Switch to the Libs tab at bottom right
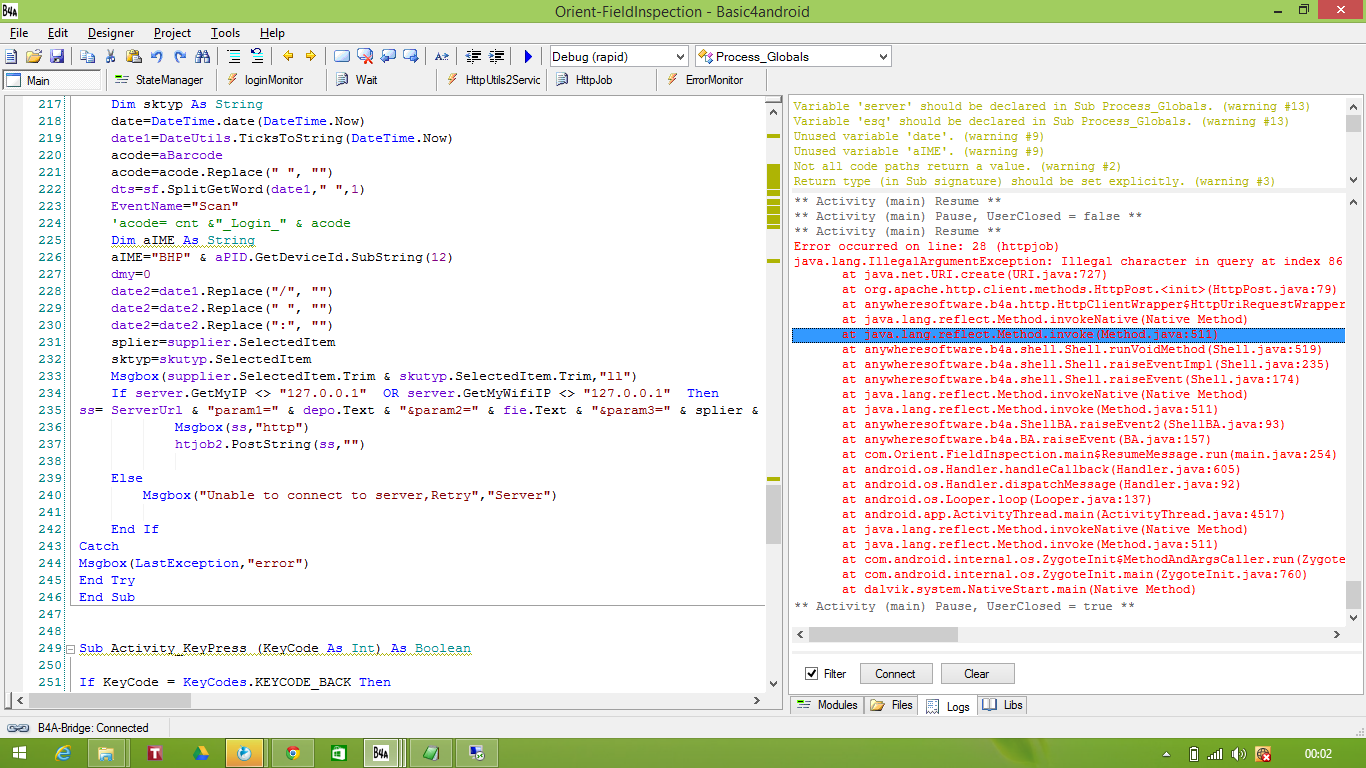The height and width of the screenshot is (768, 1366). click(1001, 705)
